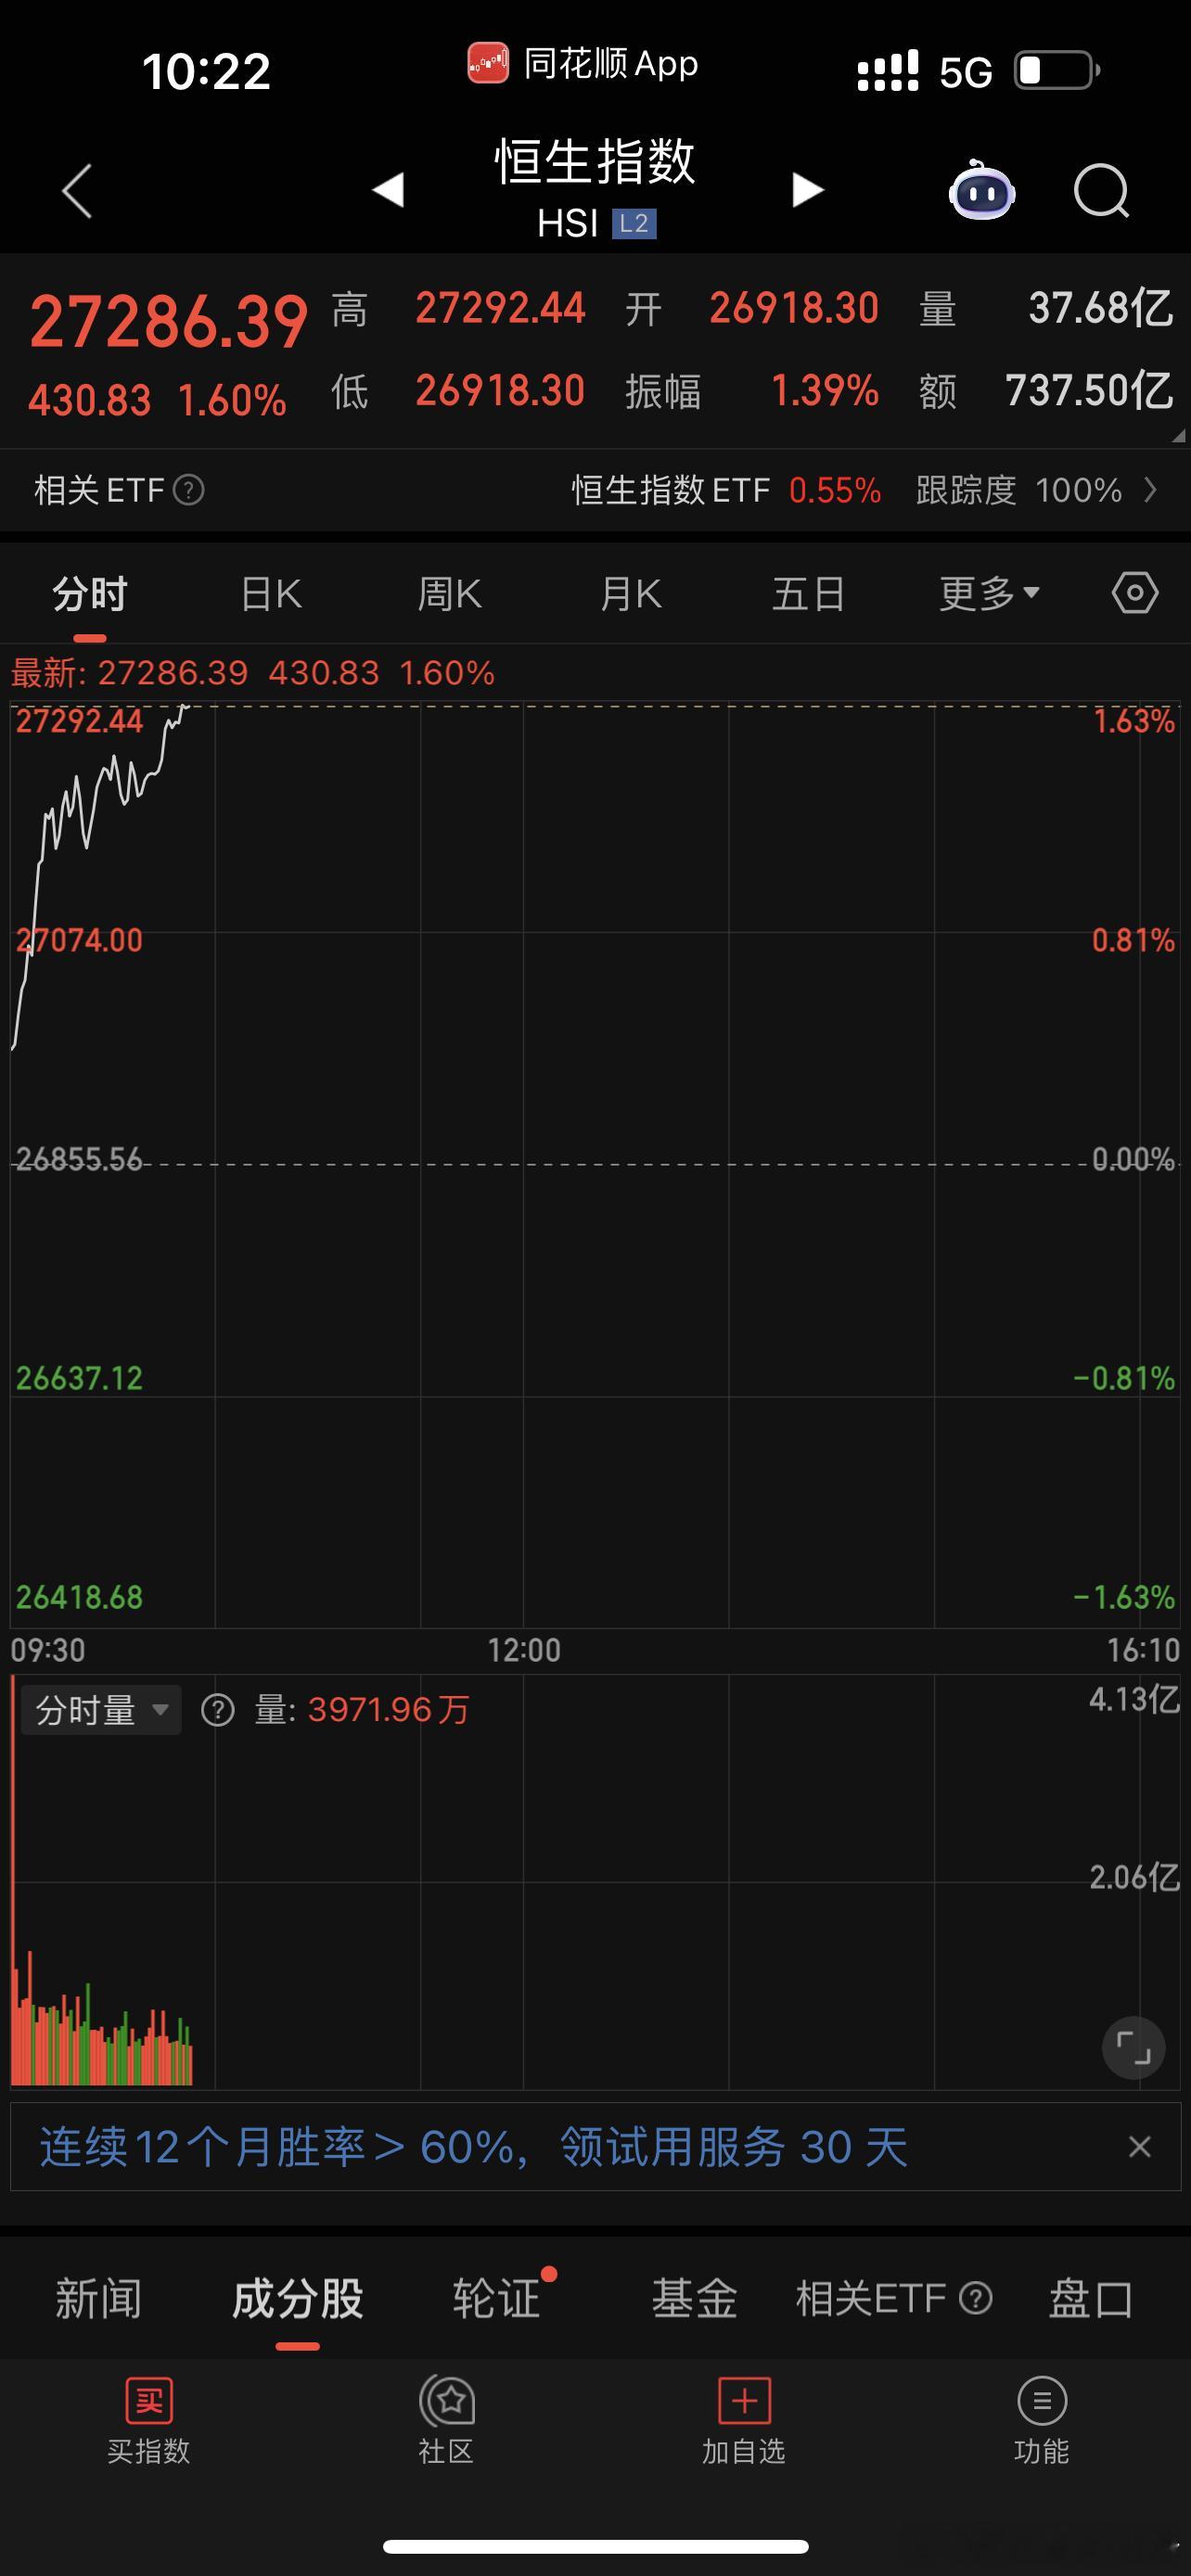1191x2576 pixels.
Task: Dismiss the promo banner with X
Action: coord(1139,2147)
